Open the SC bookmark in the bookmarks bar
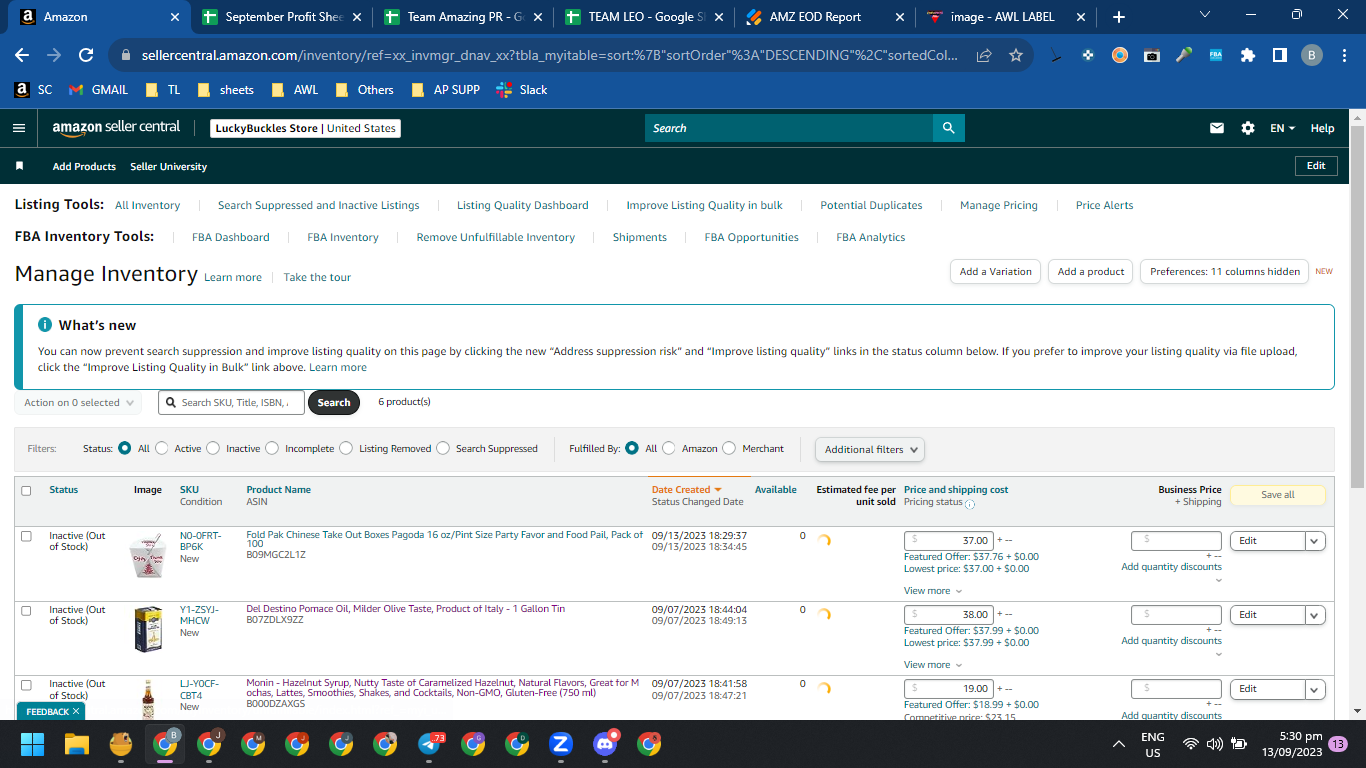1366x768 pixels. (34, 90)
